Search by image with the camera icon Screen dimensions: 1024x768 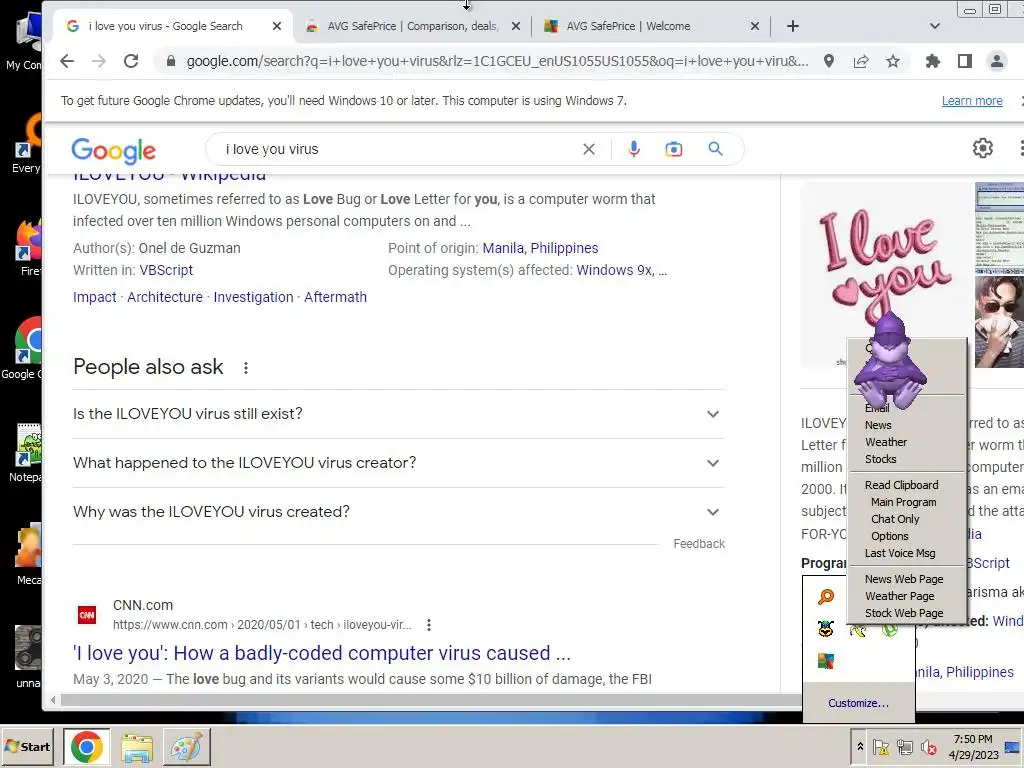(673, 149)
